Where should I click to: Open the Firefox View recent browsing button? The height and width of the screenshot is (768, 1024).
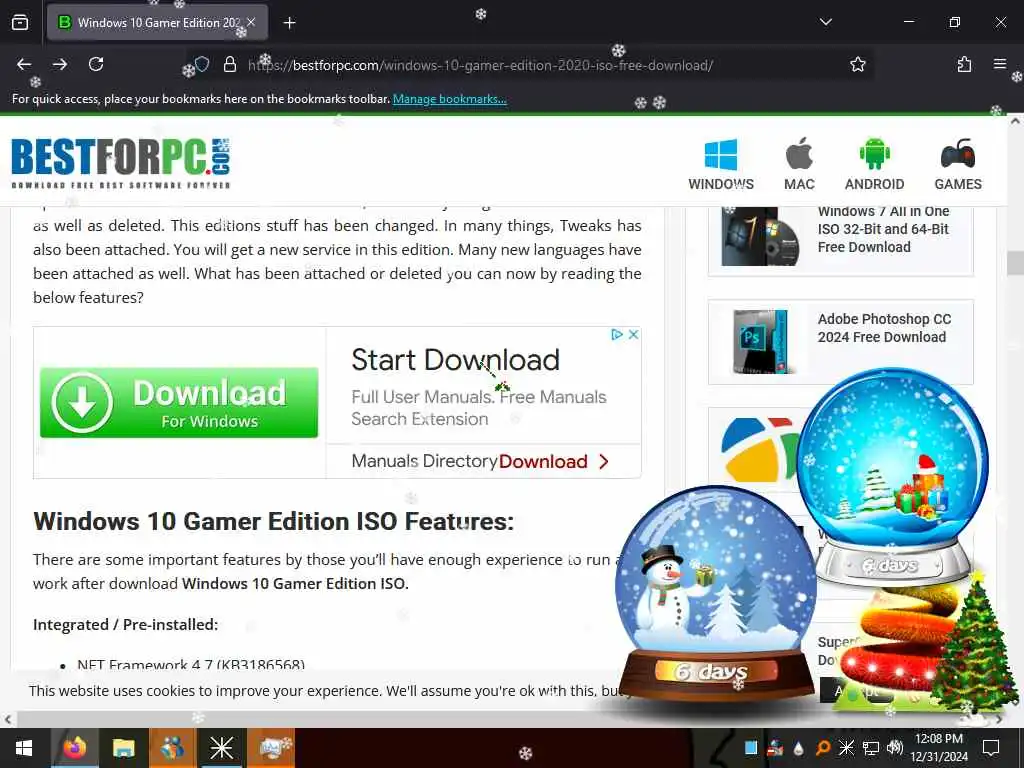[20, 23]
